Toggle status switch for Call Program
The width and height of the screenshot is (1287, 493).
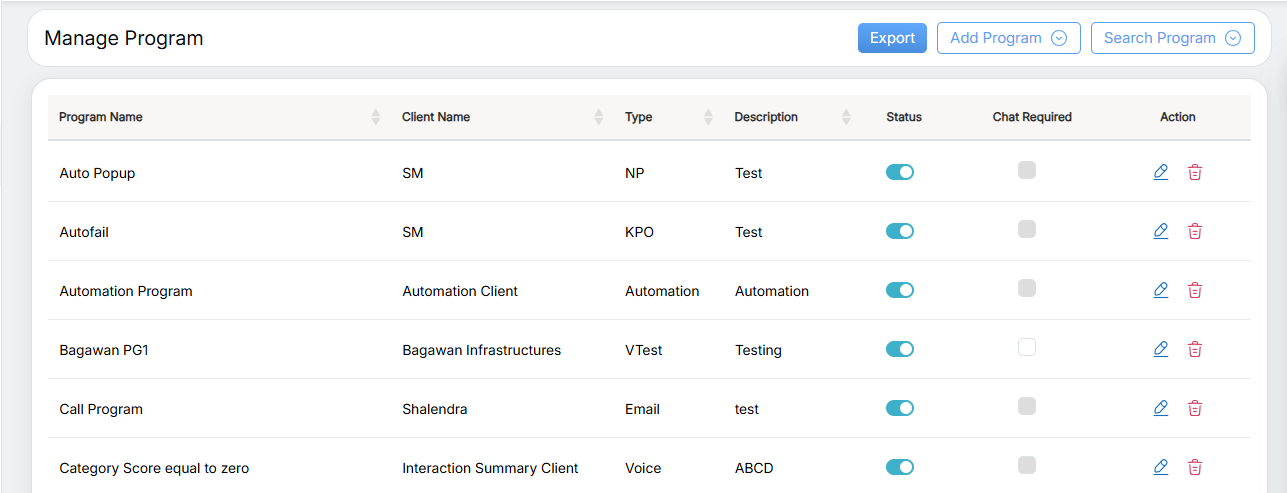(x=900, y=408)
